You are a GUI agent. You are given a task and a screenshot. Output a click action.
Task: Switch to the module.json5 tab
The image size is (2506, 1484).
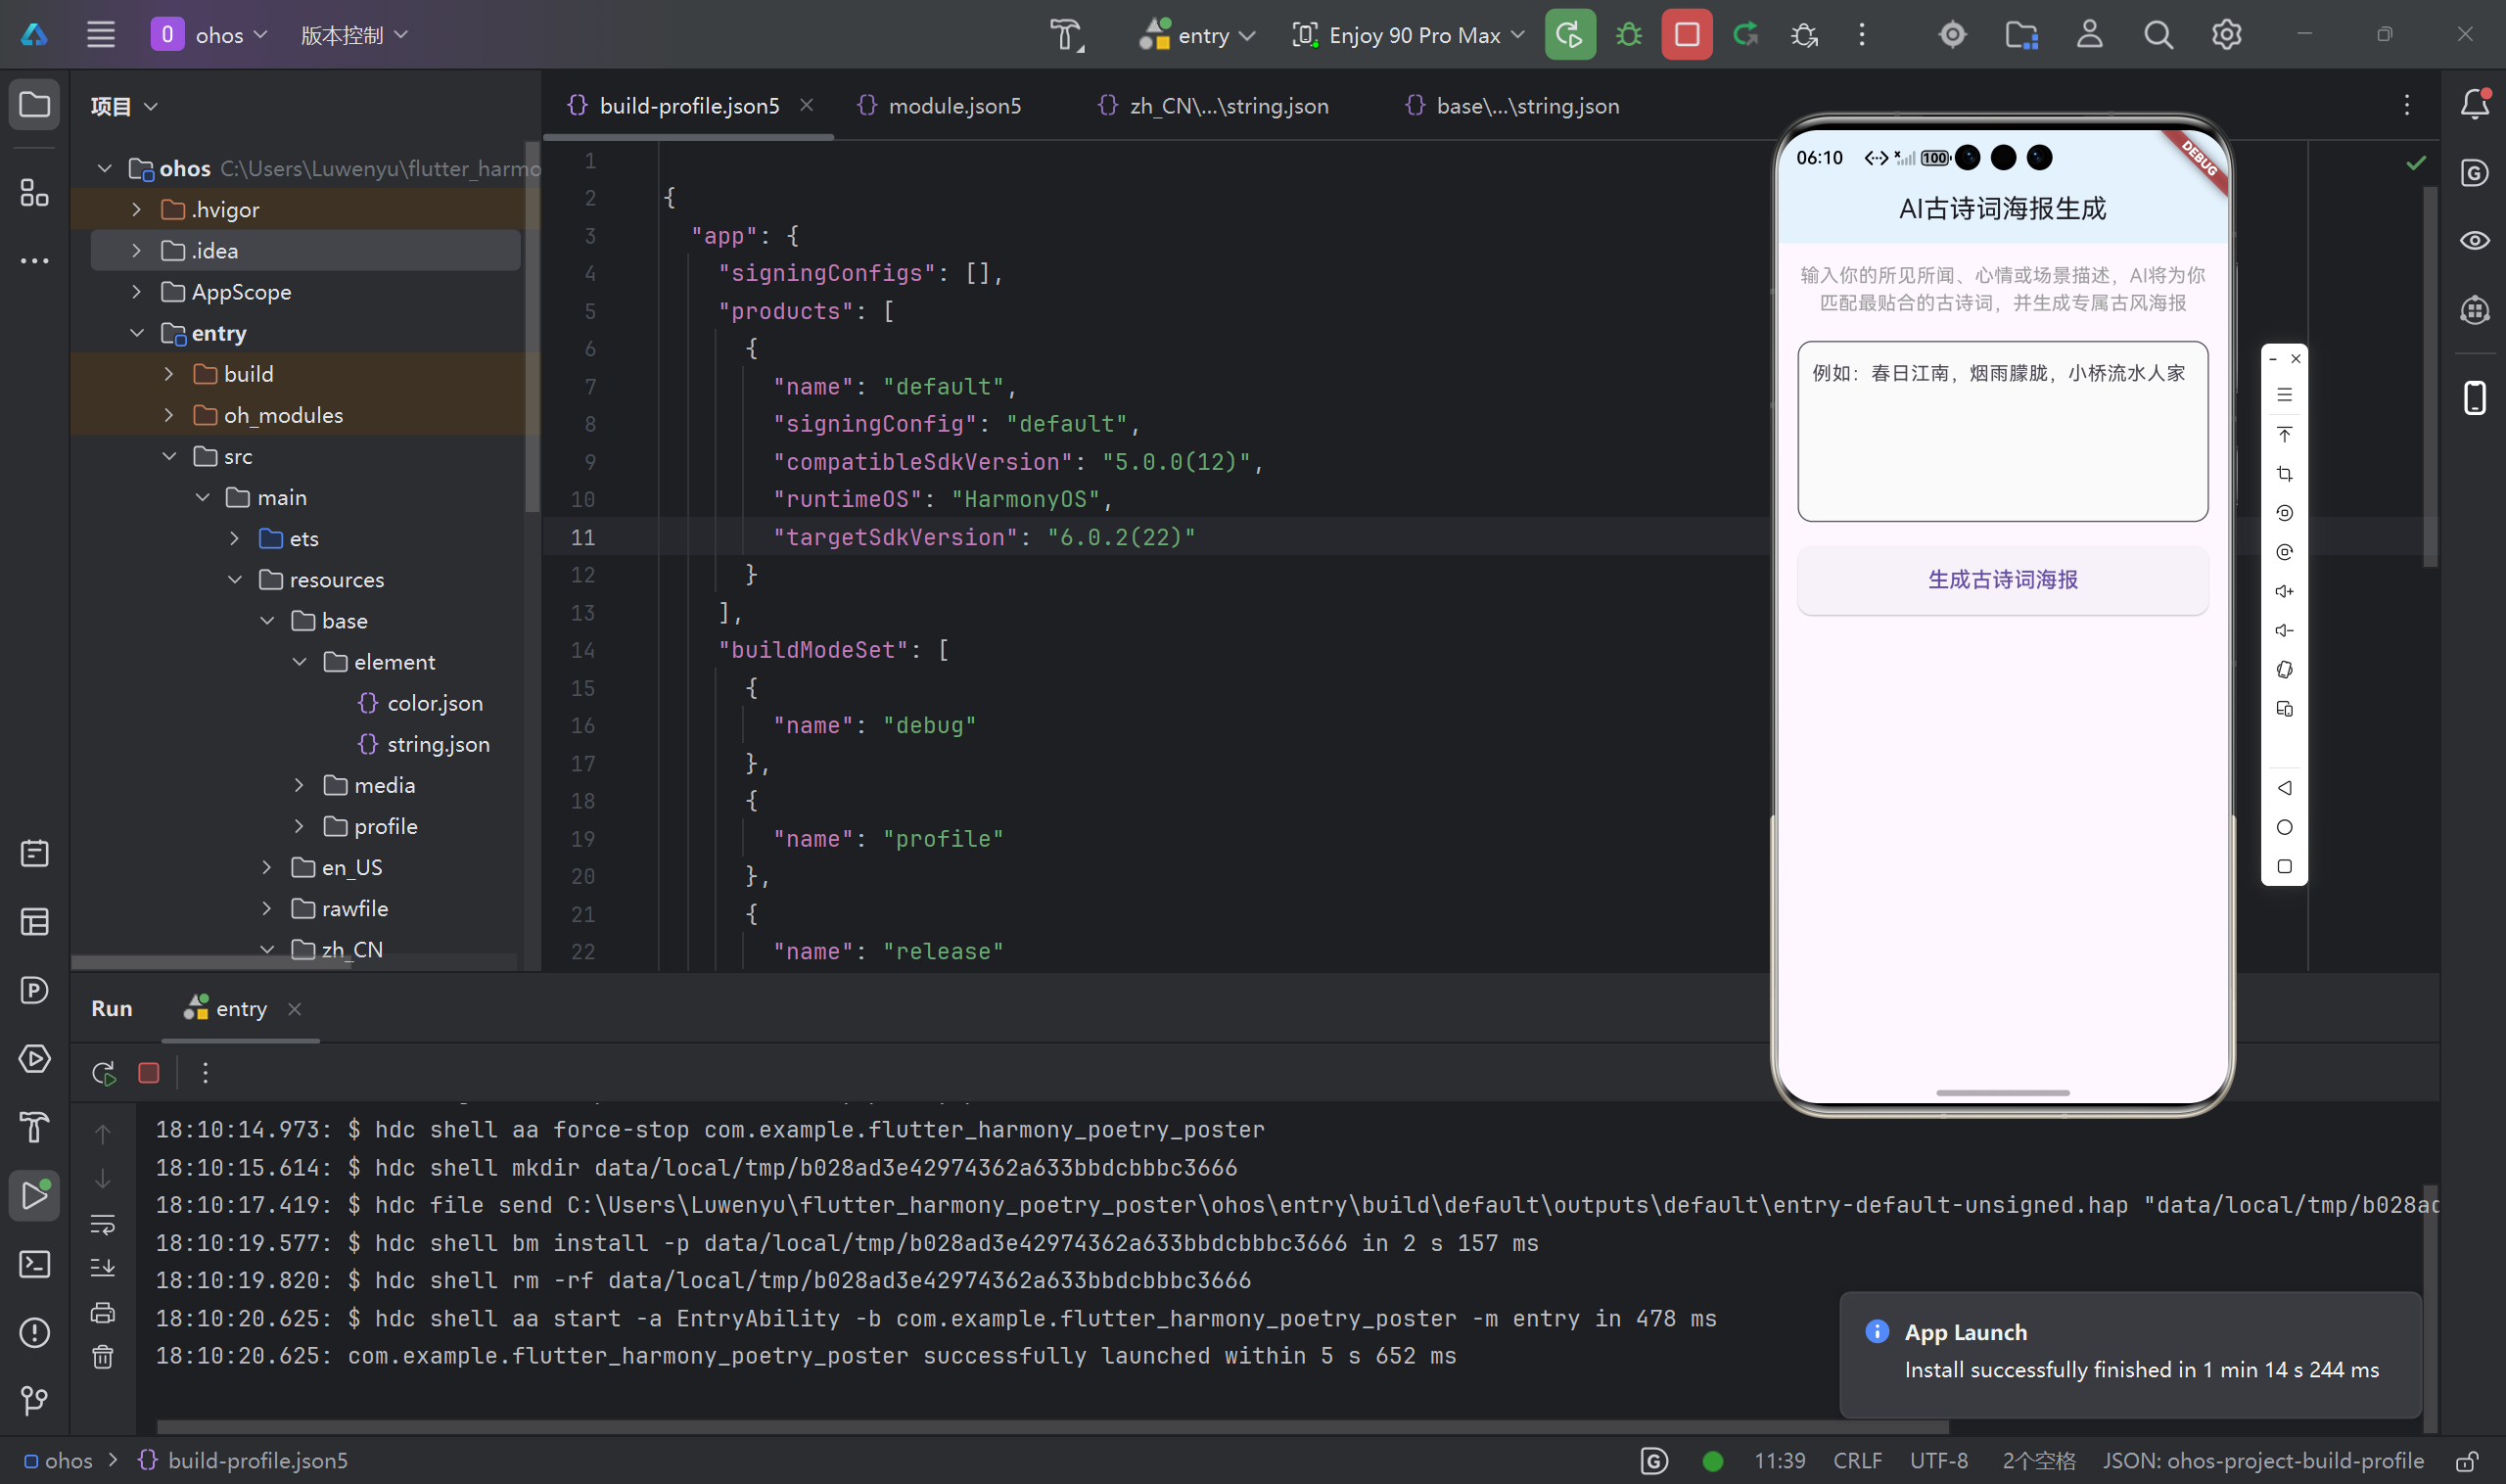(953, 105)
